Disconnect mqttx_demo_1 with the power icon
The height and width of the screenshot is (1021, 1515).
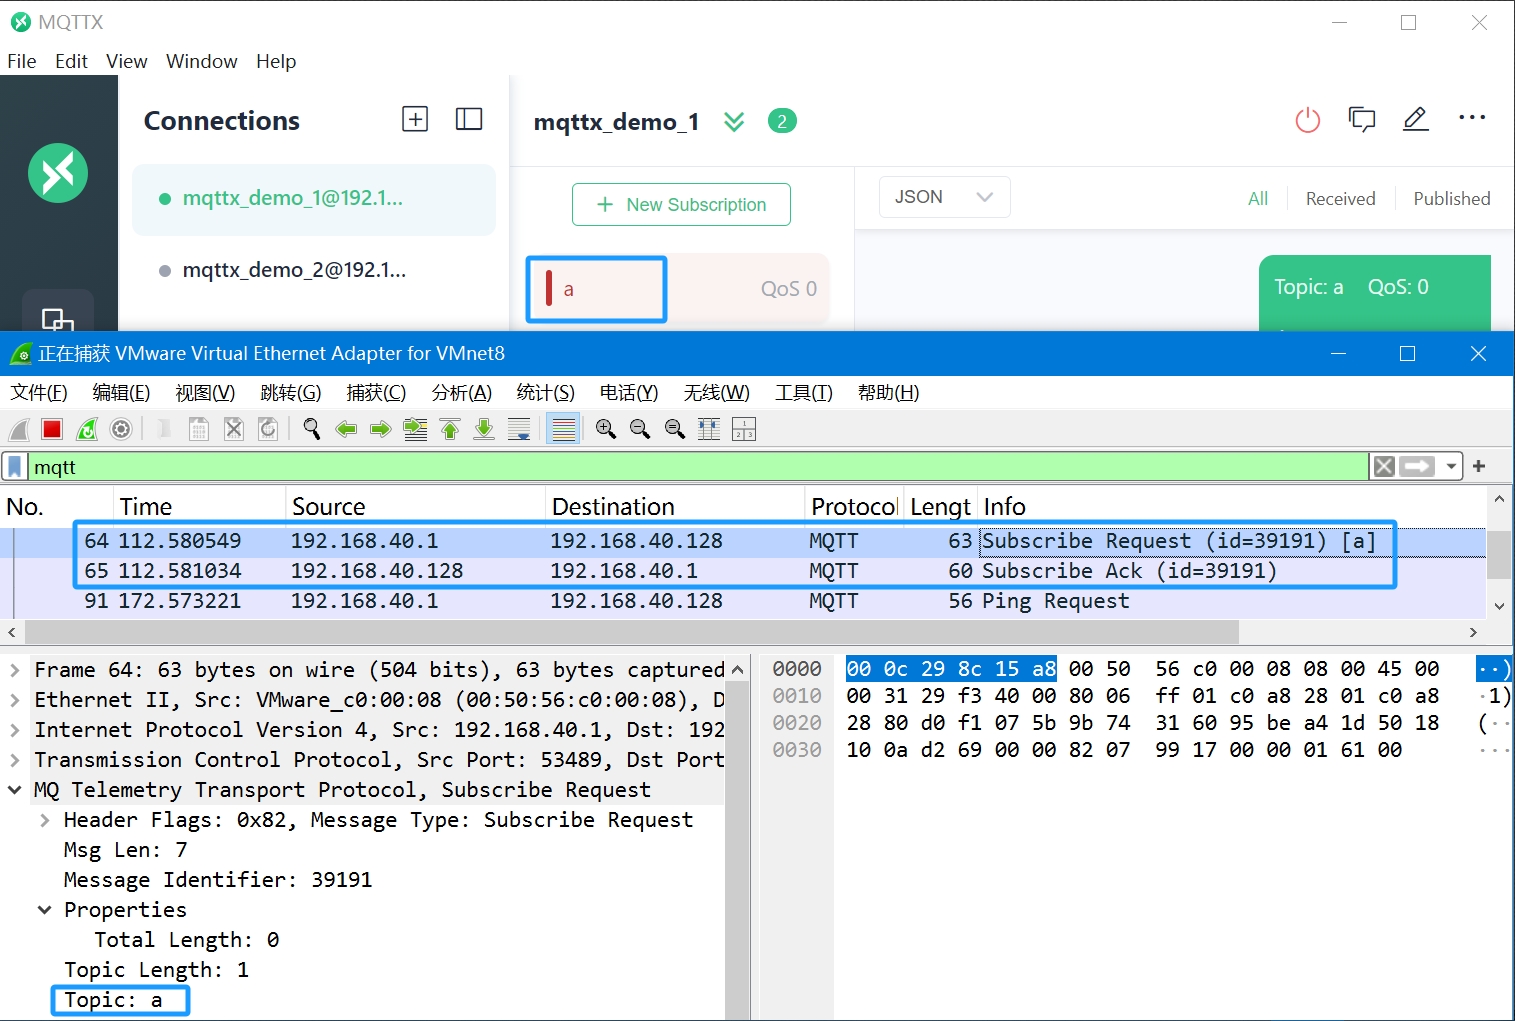pos(1308,120)
